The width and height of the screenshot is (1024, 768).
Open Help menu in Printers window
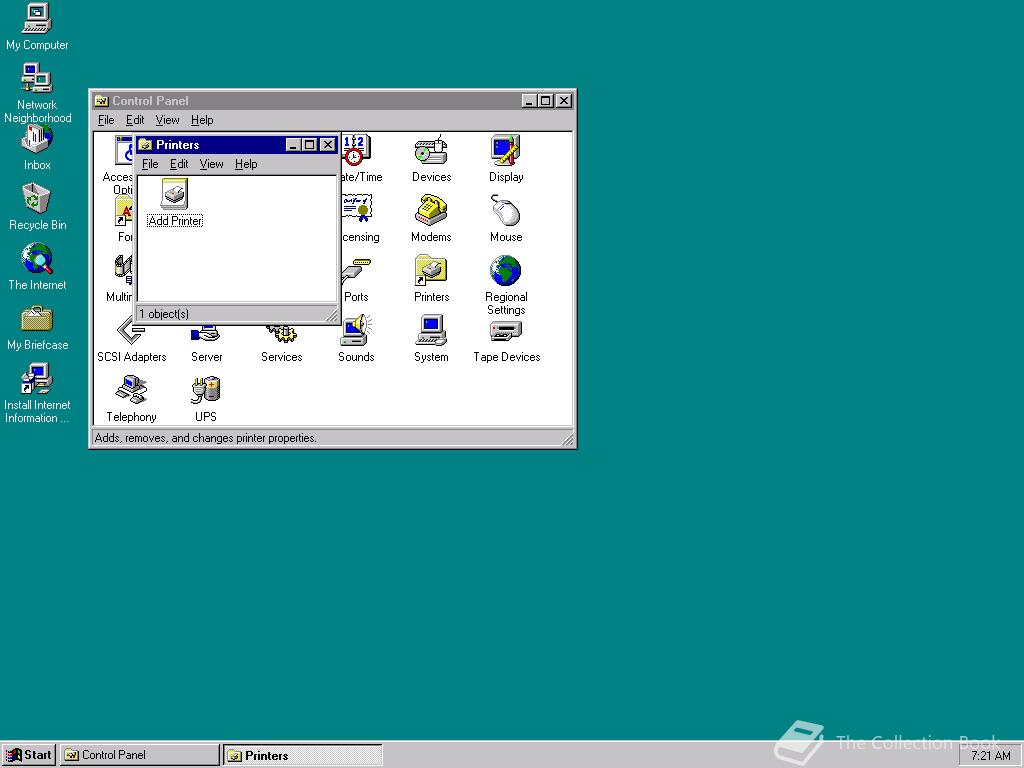click(246, 164)
